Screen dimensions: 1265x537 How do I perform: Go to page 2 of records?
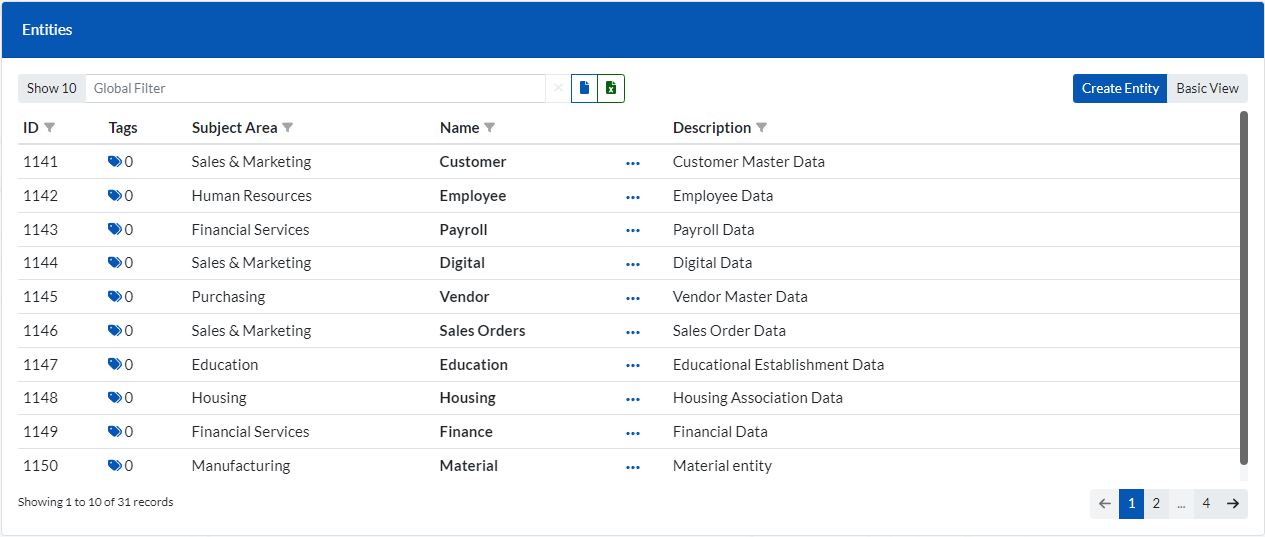click(1156, 504)
